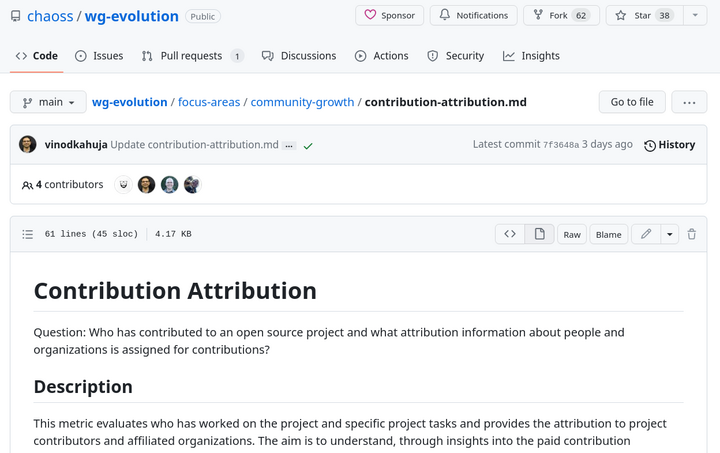Open the Raw file view
This screenshot has height=453, width=720.
[x=572, y=234]
